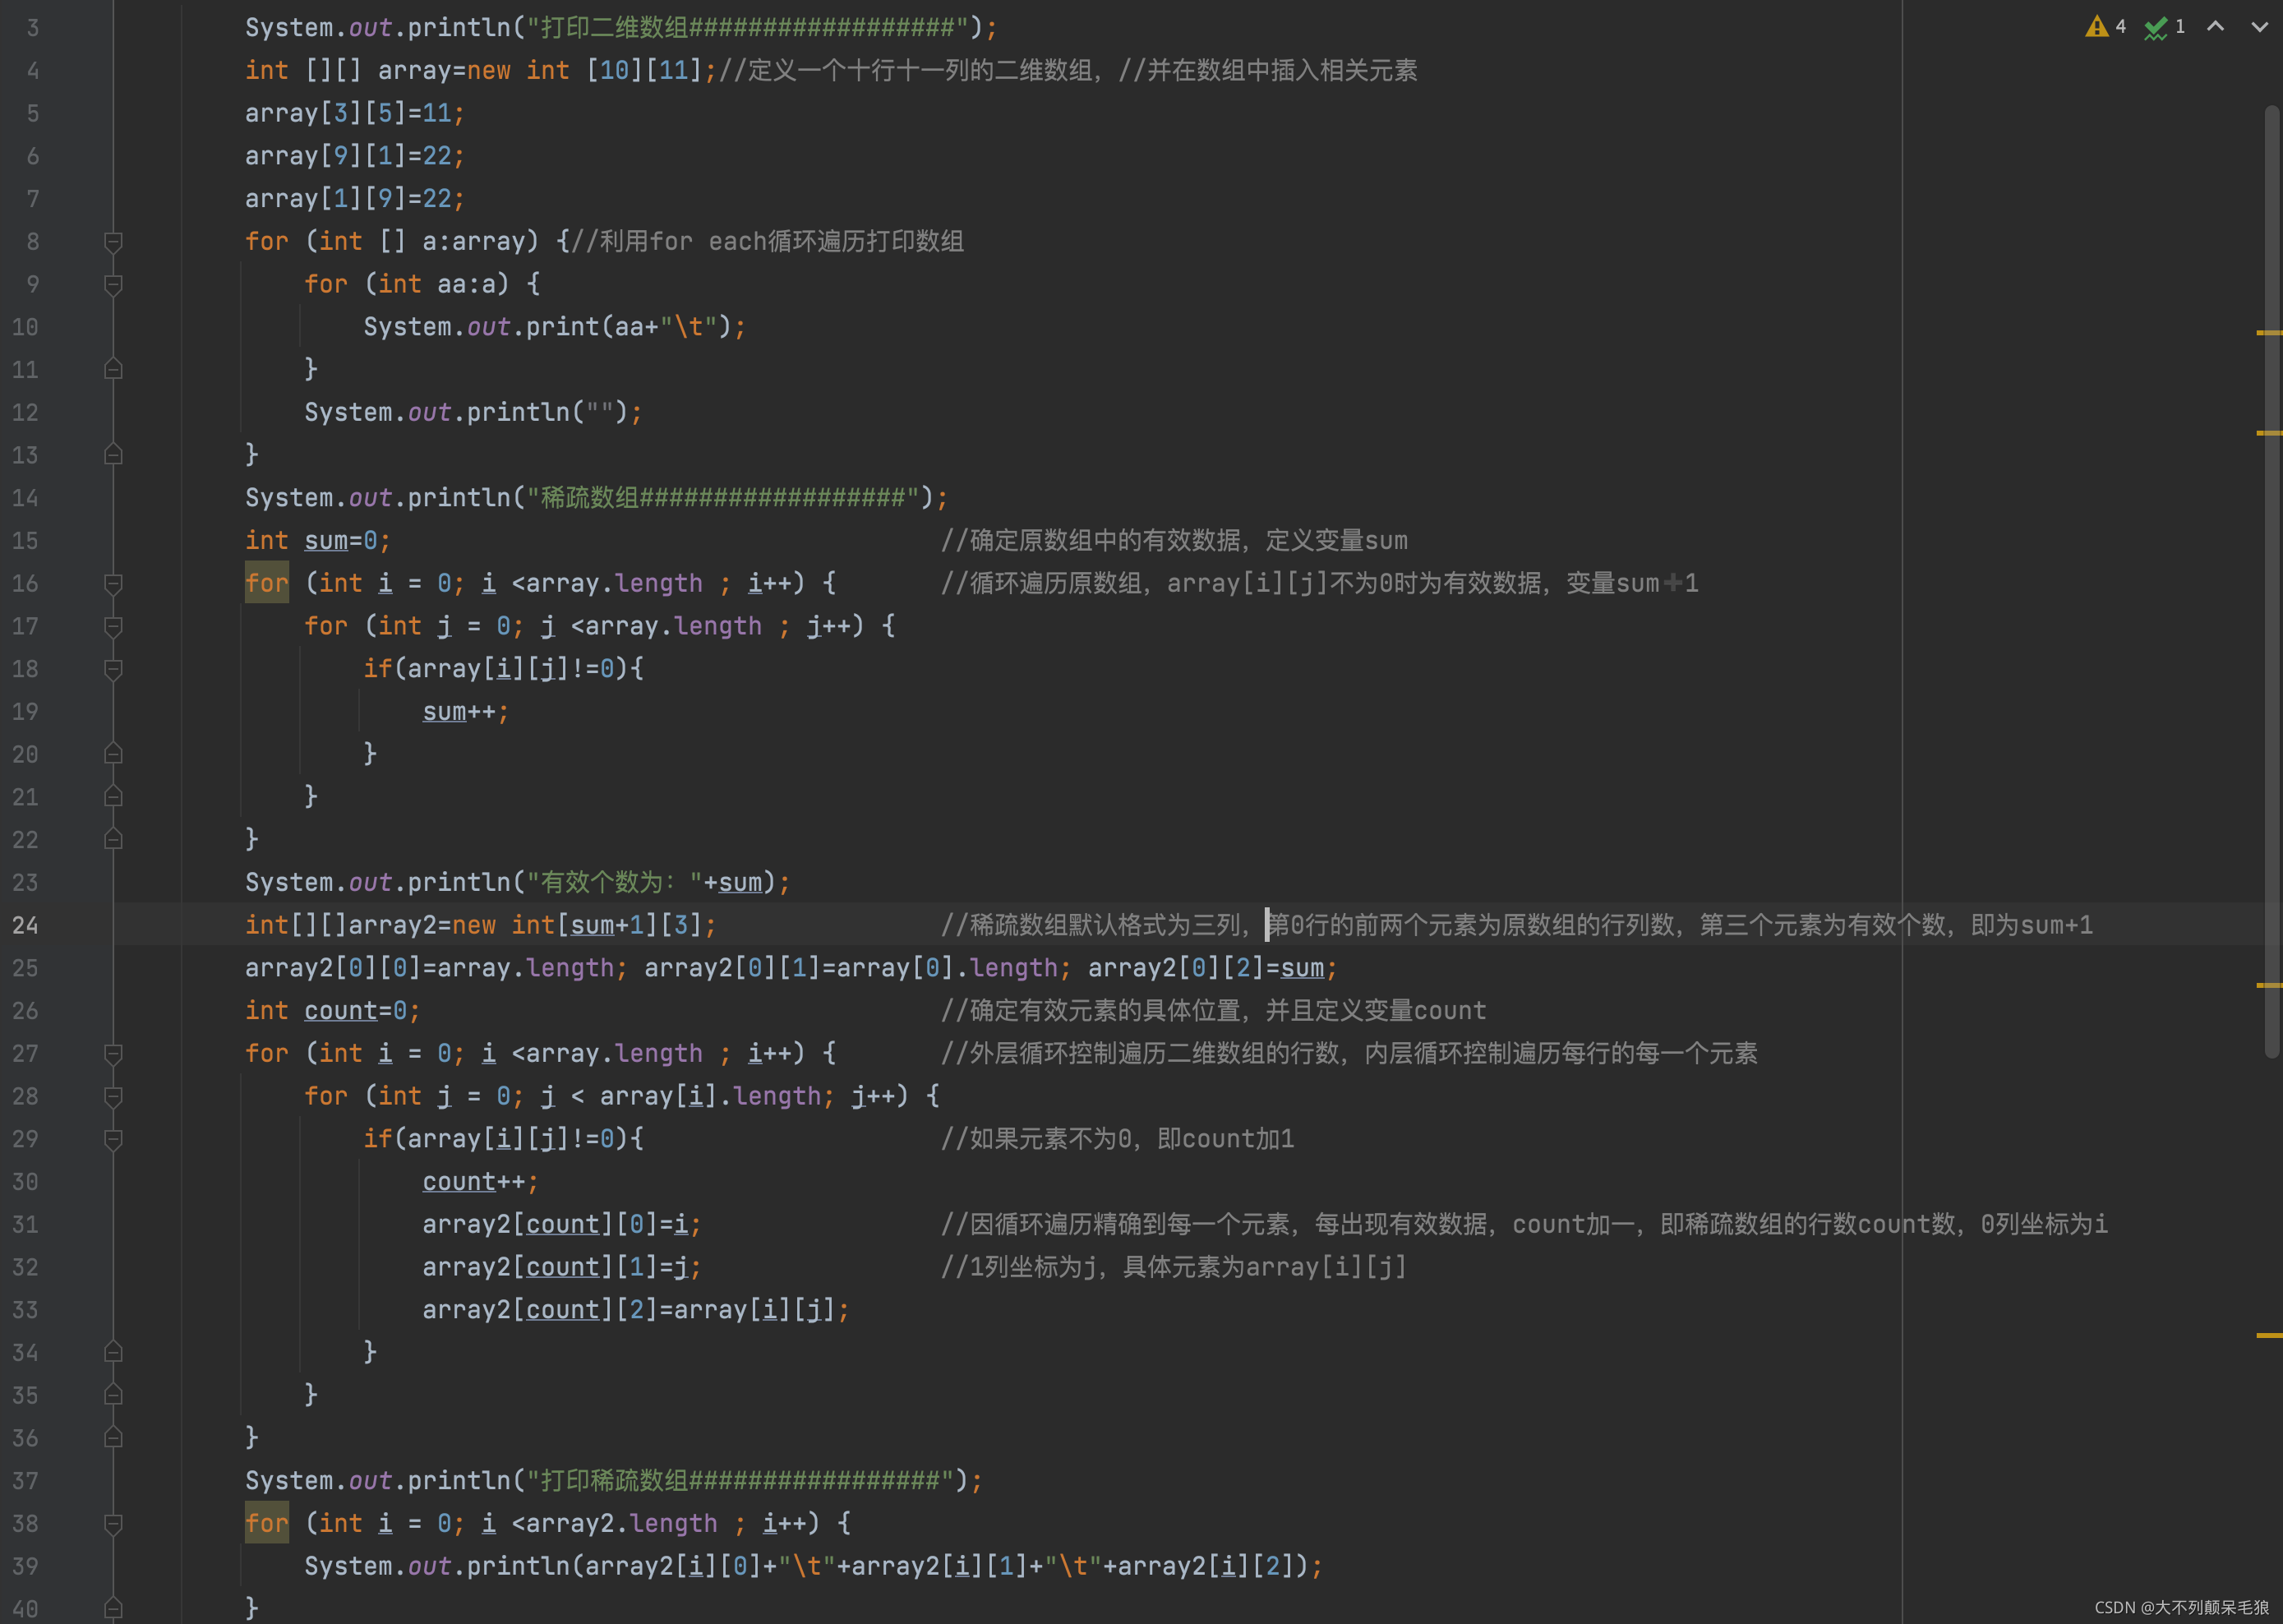
Task: Click the 'count' variable declaration on line 26
Action: 340,1011
